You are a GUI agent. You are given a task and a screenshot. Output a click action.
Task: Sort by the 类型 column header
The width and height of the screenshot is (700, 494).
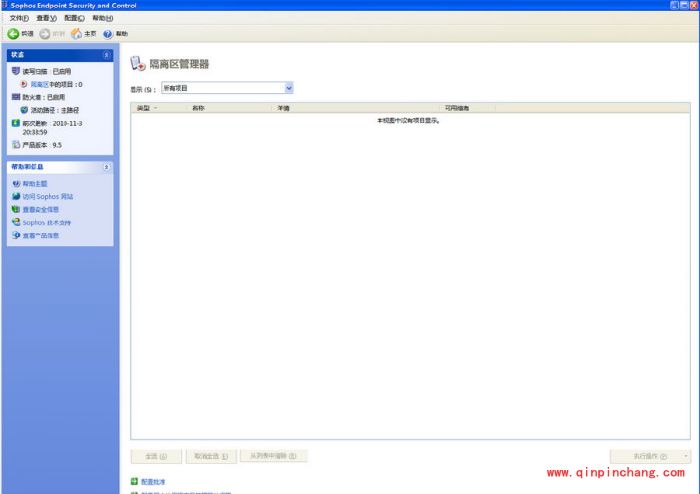tap(159, 108)
